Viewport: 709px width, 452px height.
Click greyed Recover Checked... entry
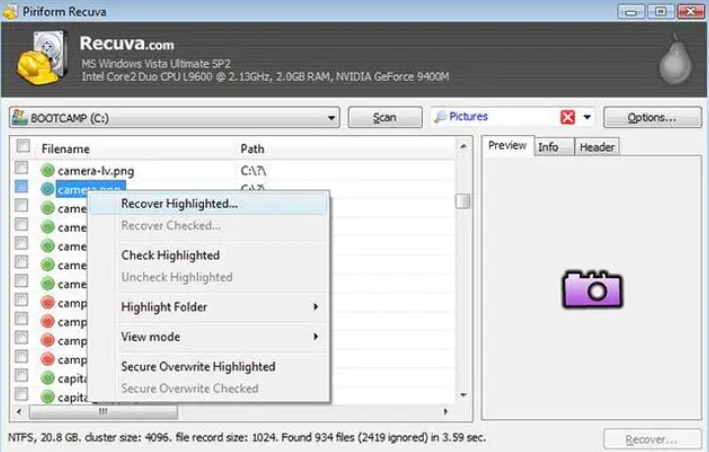209,226
